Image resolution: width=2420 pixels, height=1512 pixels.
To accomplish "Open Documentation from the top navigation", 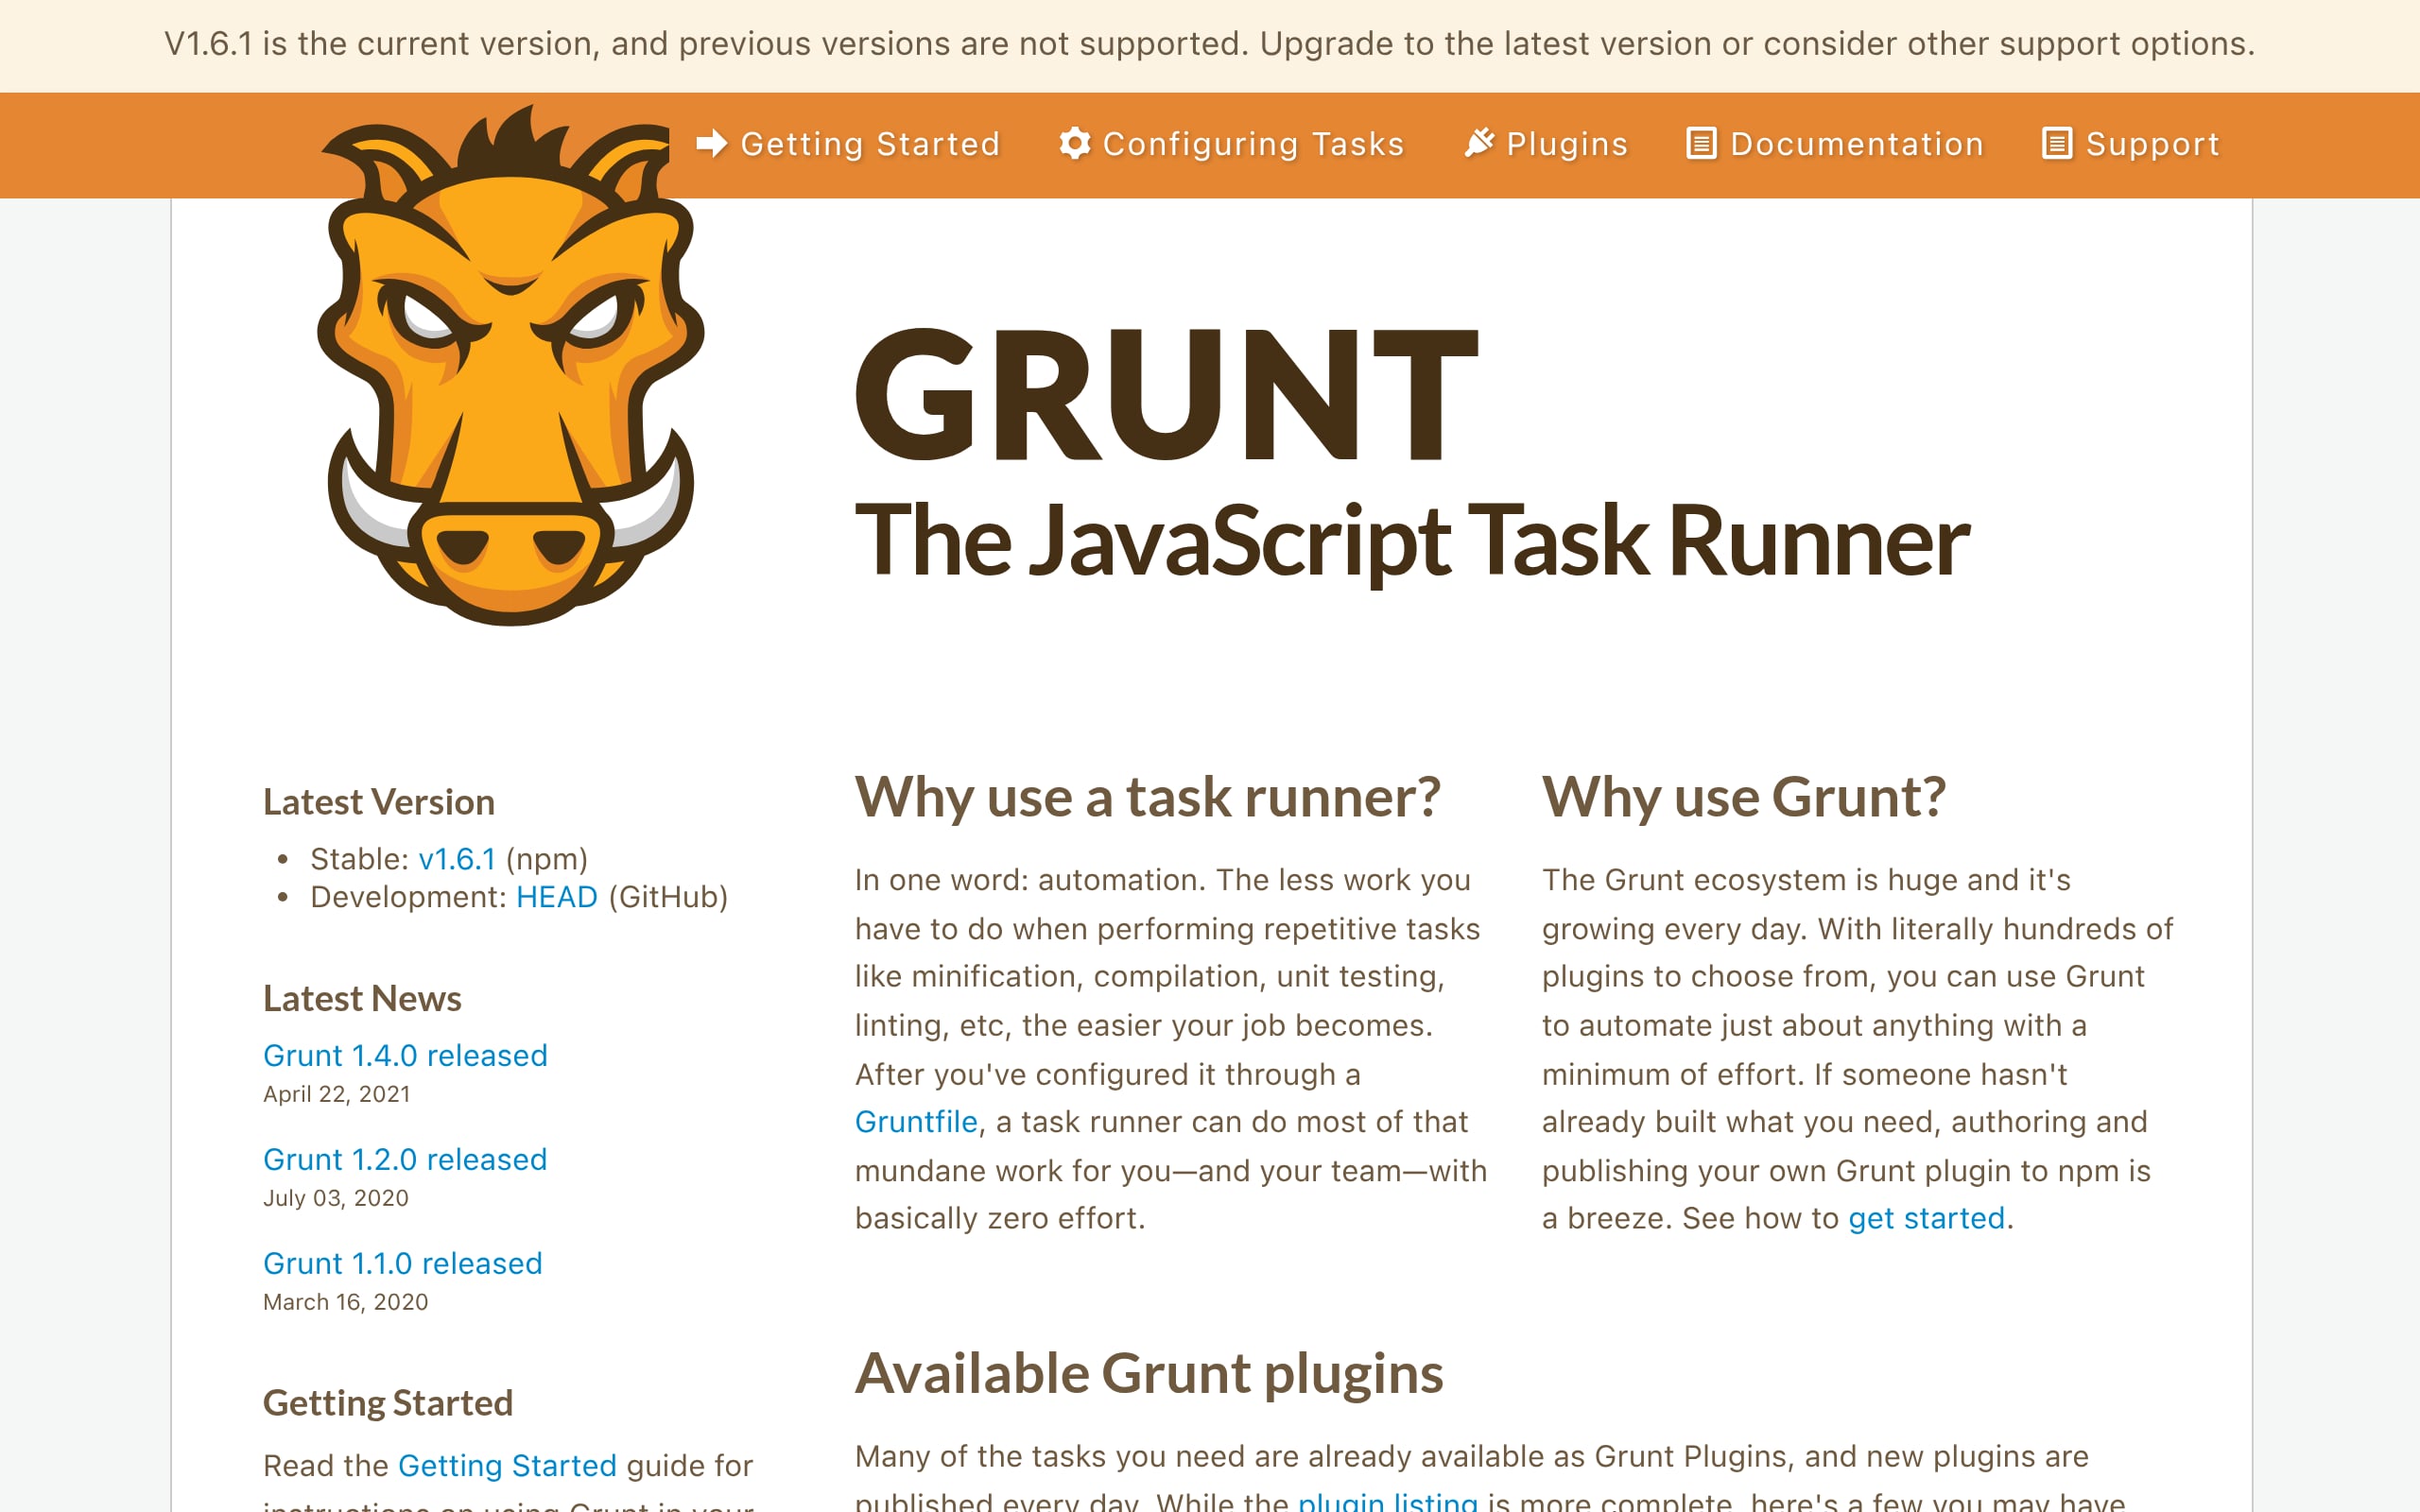I will click(x=1856, y=143).
